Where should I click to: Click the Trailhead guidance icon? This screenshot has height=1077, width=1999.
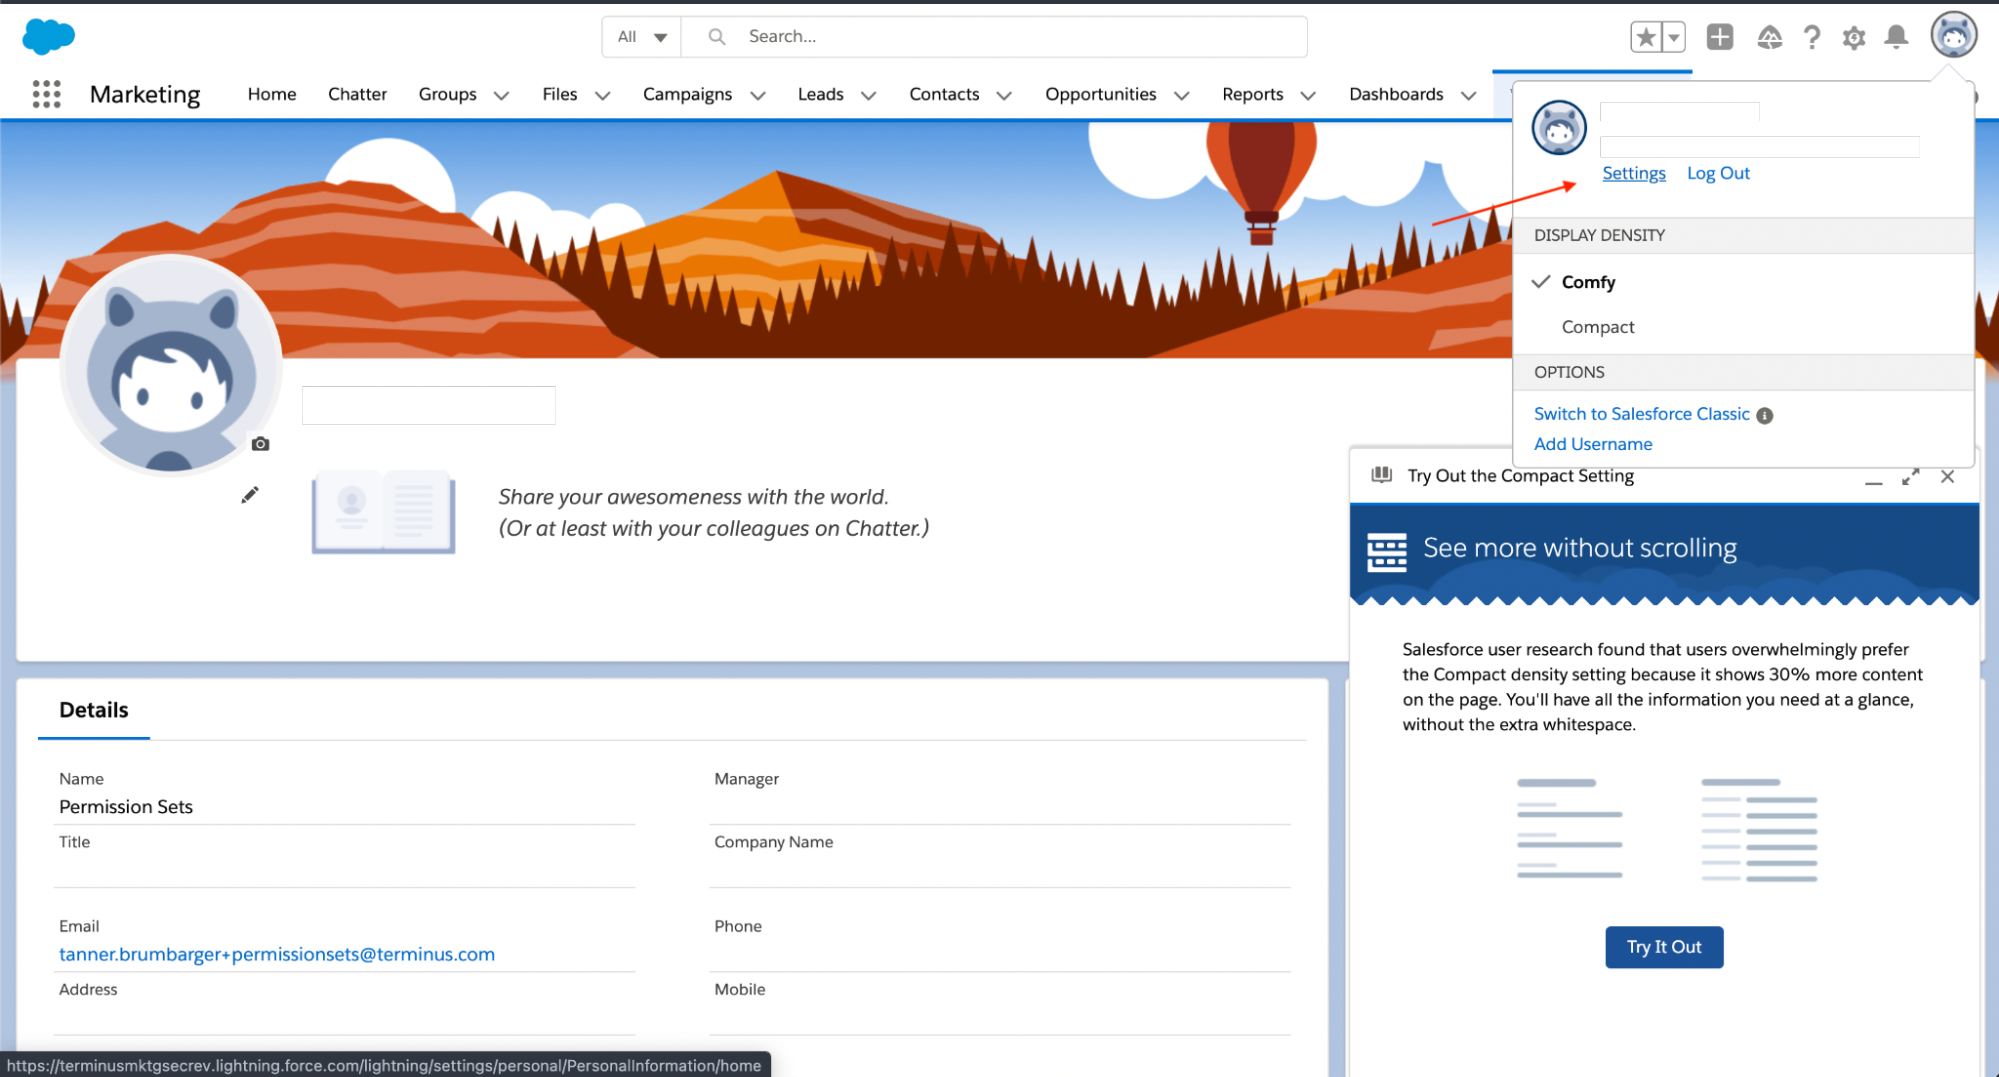coord(1769,37)
